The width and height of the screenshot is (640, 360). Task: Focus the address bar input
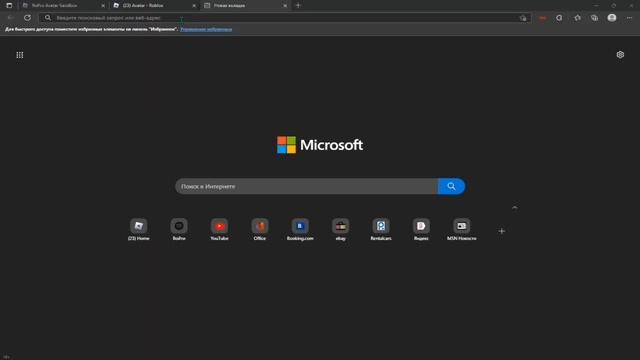pos(286,18)
